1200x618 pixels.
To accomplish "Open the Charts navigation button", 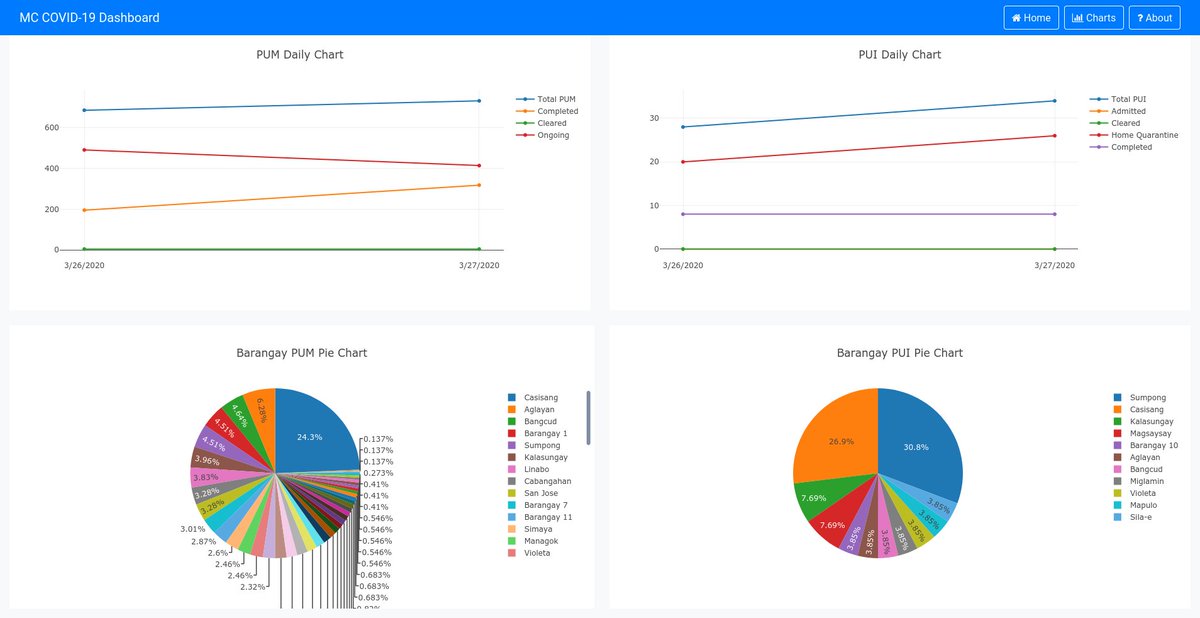I will pos(1094,18).
